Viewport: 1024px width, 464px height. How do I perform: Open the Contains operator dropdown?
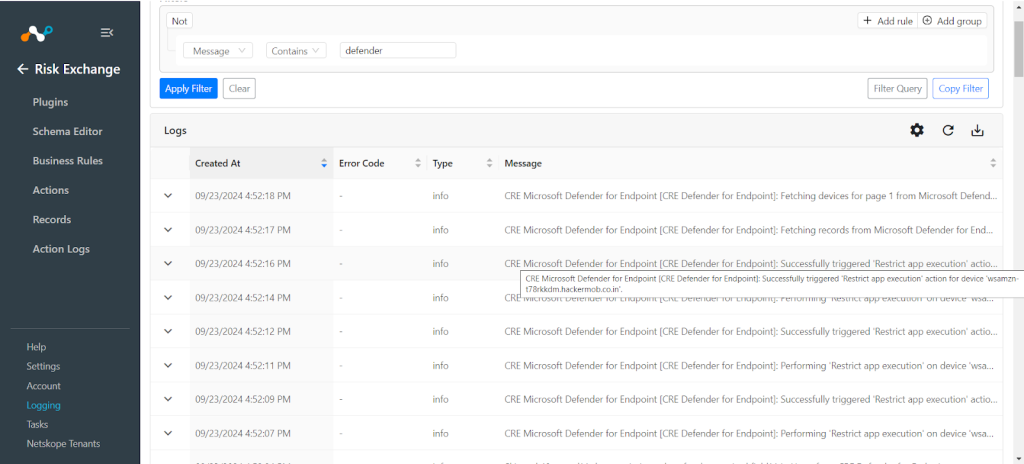[296, 50]
